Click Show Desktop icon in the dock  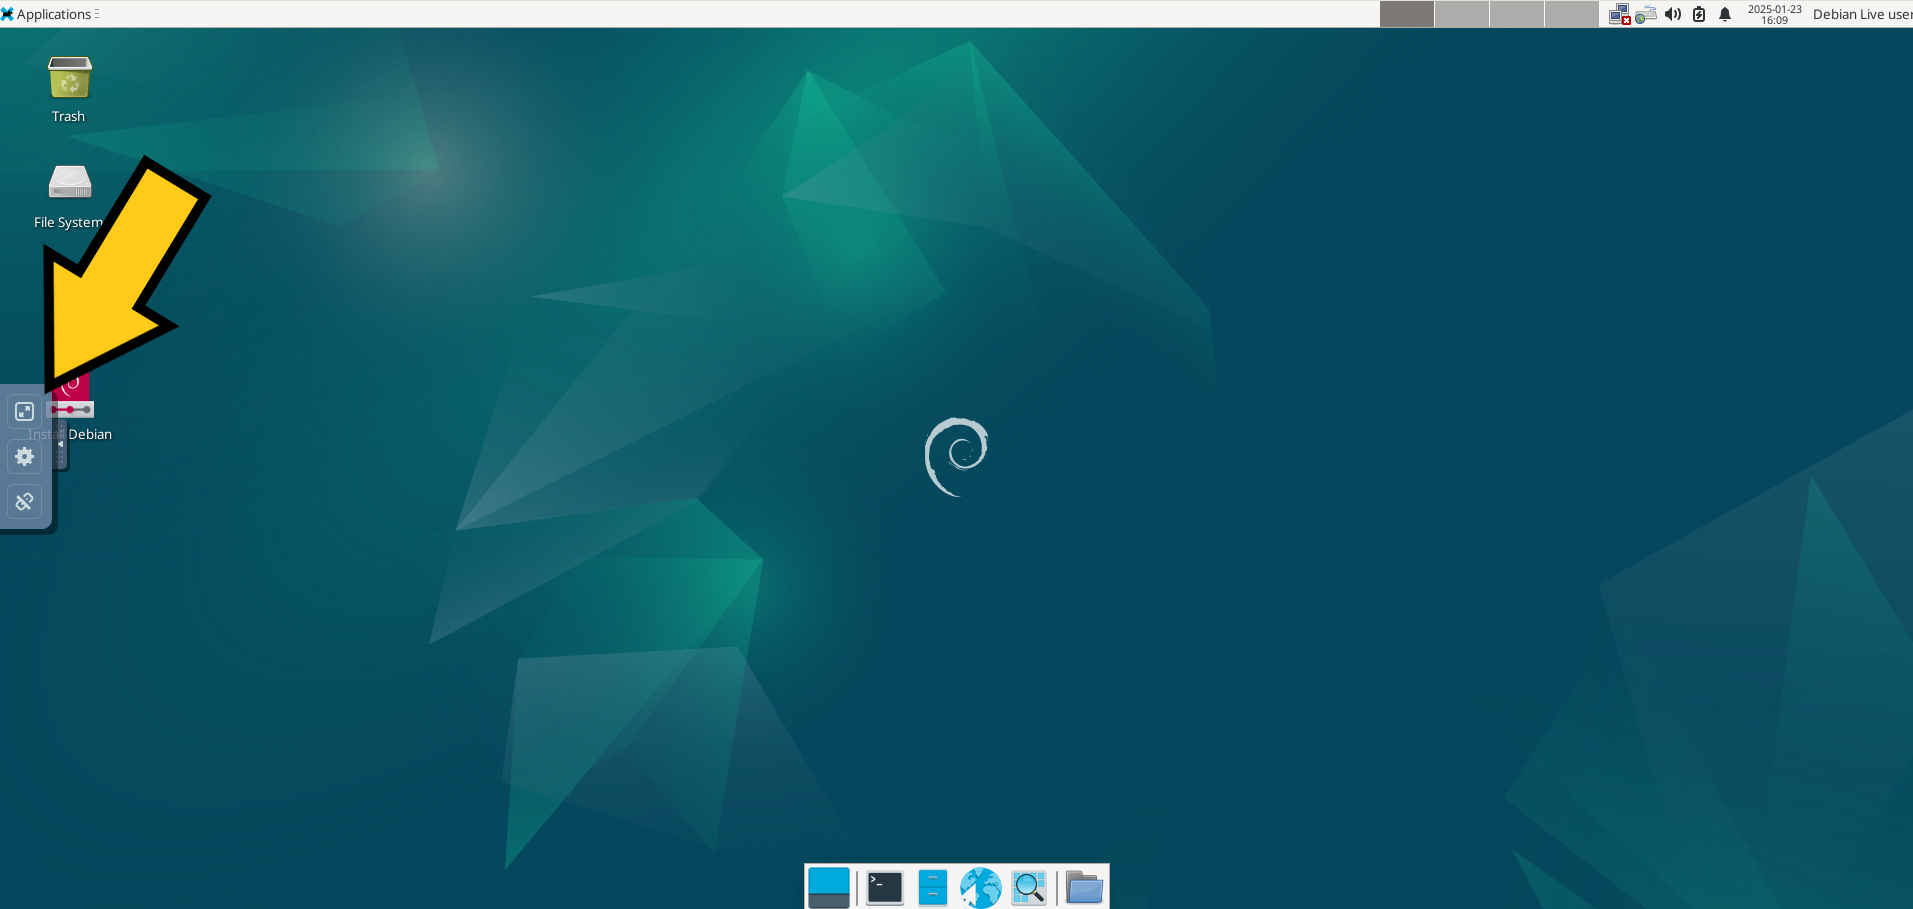[828, 887]
